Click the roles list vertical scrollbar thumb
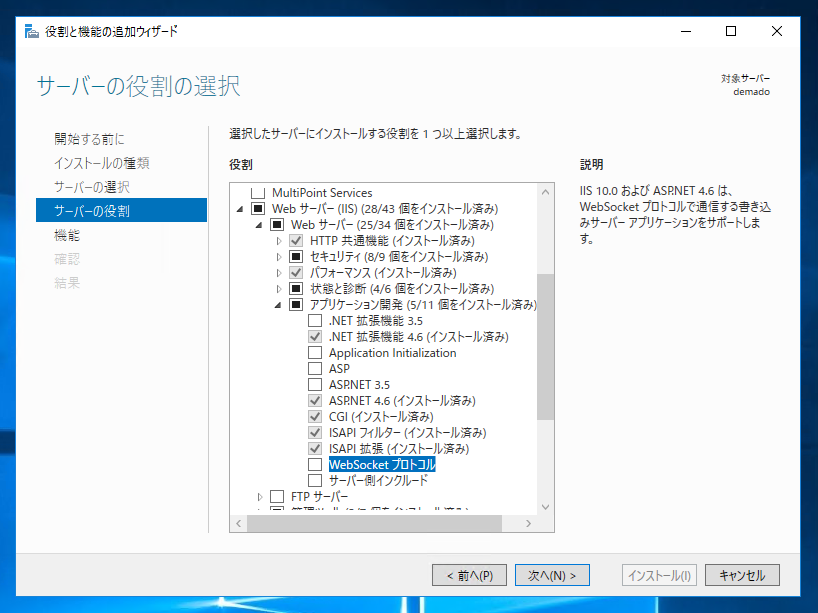 pos(545,346)
